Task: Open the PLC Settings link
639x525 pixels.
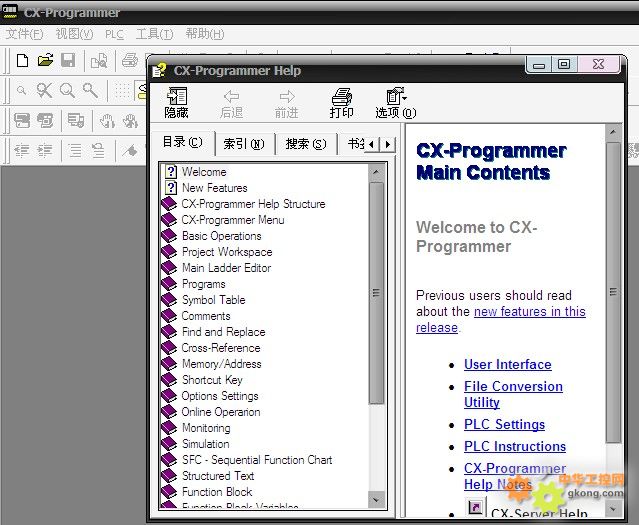Action: 504,424
